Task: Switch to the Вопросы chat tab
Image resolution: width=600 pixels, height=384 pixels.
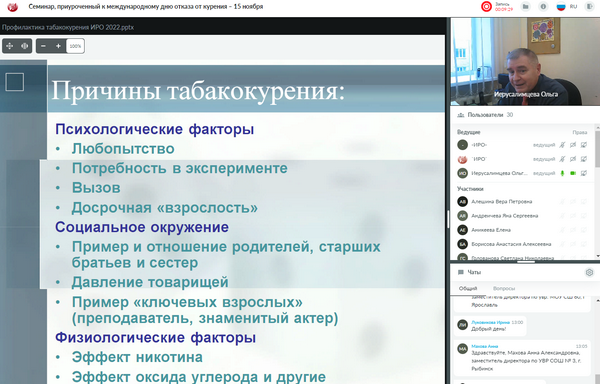Action: click(504, 288)
